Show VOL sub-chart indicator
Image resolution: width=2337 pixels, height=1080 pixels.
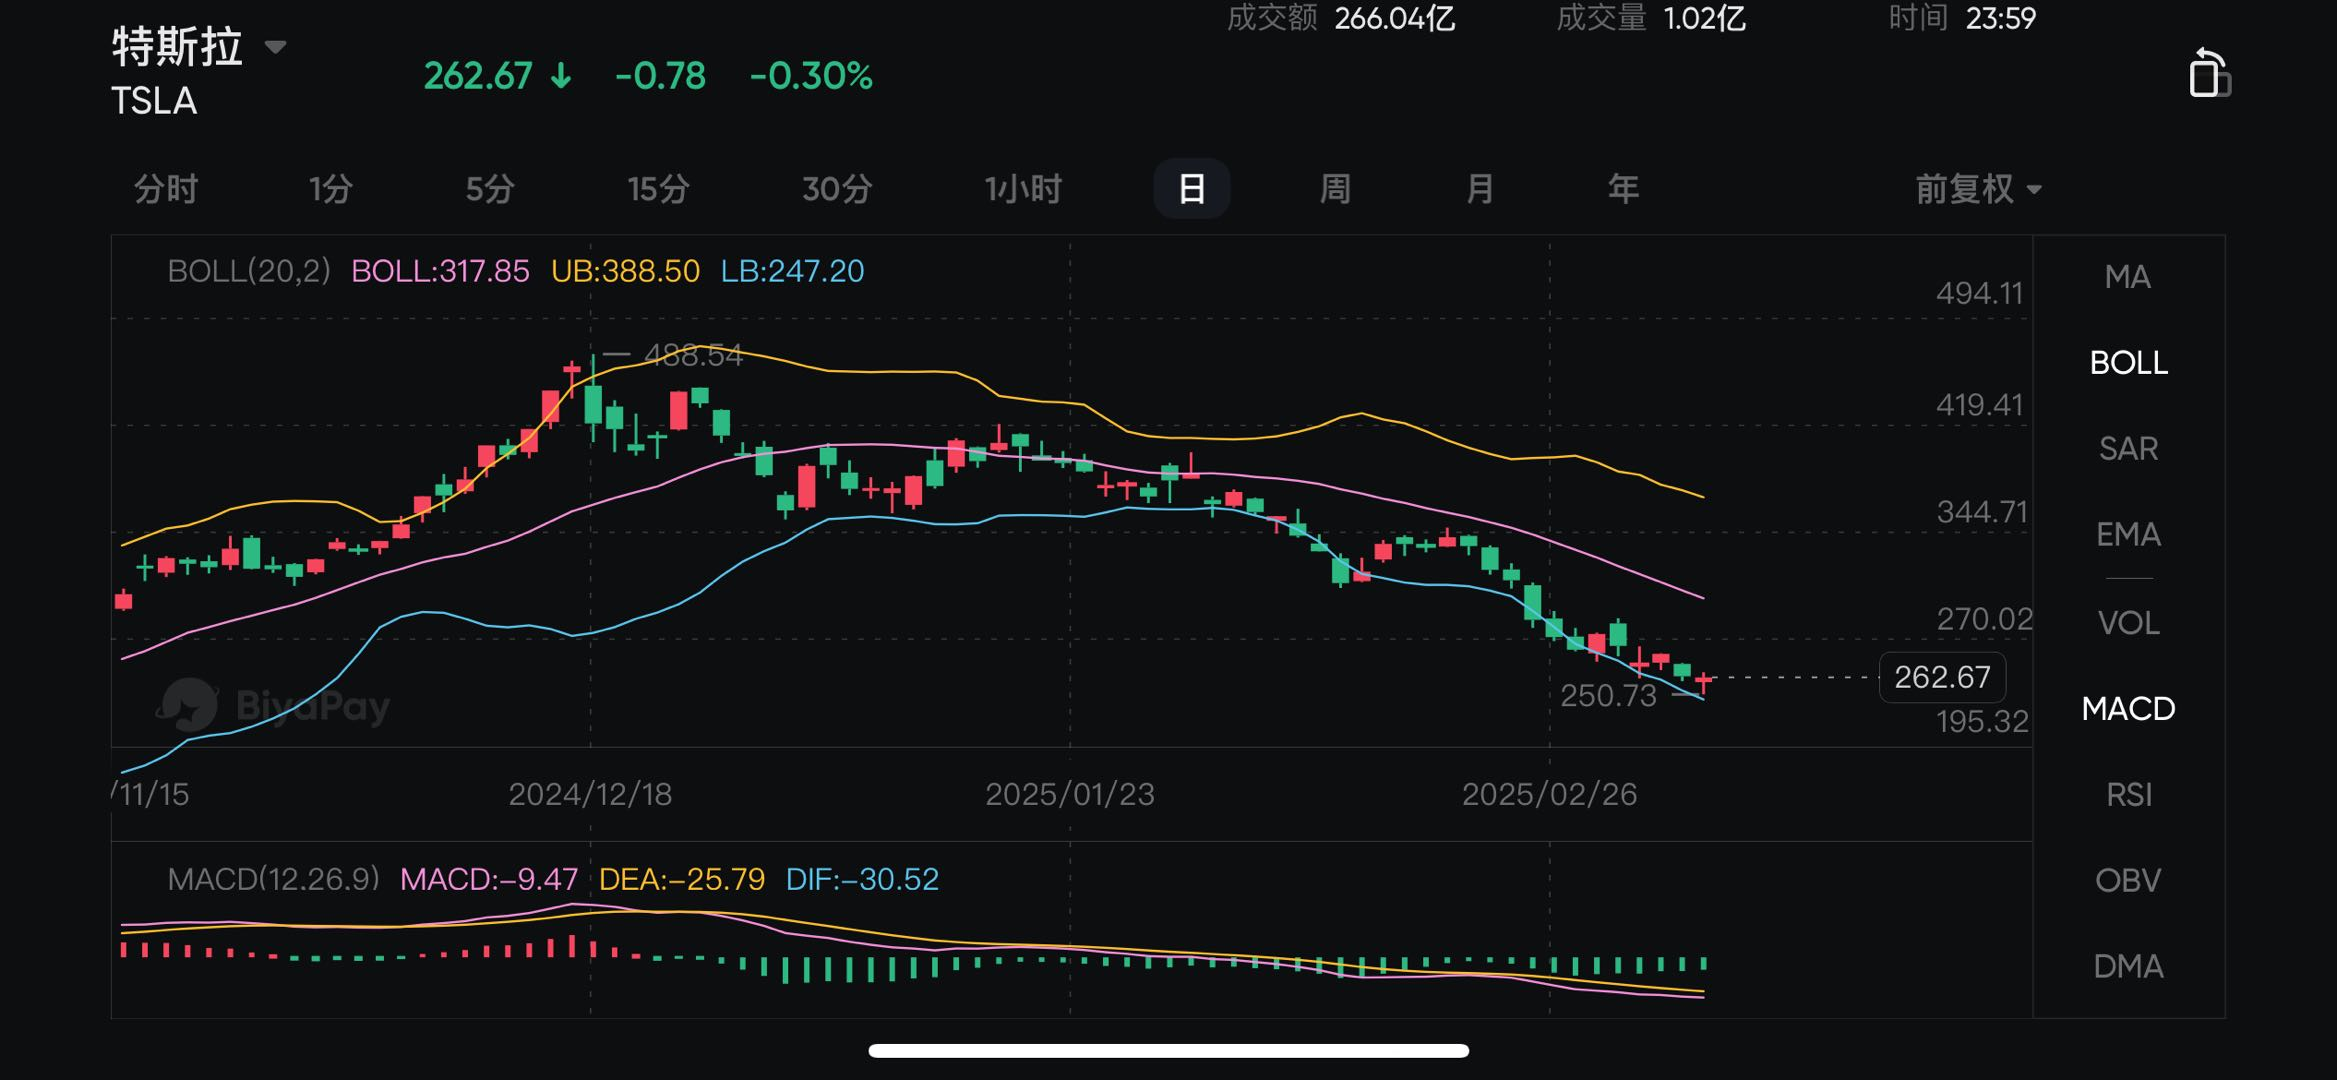(2128, 623)
